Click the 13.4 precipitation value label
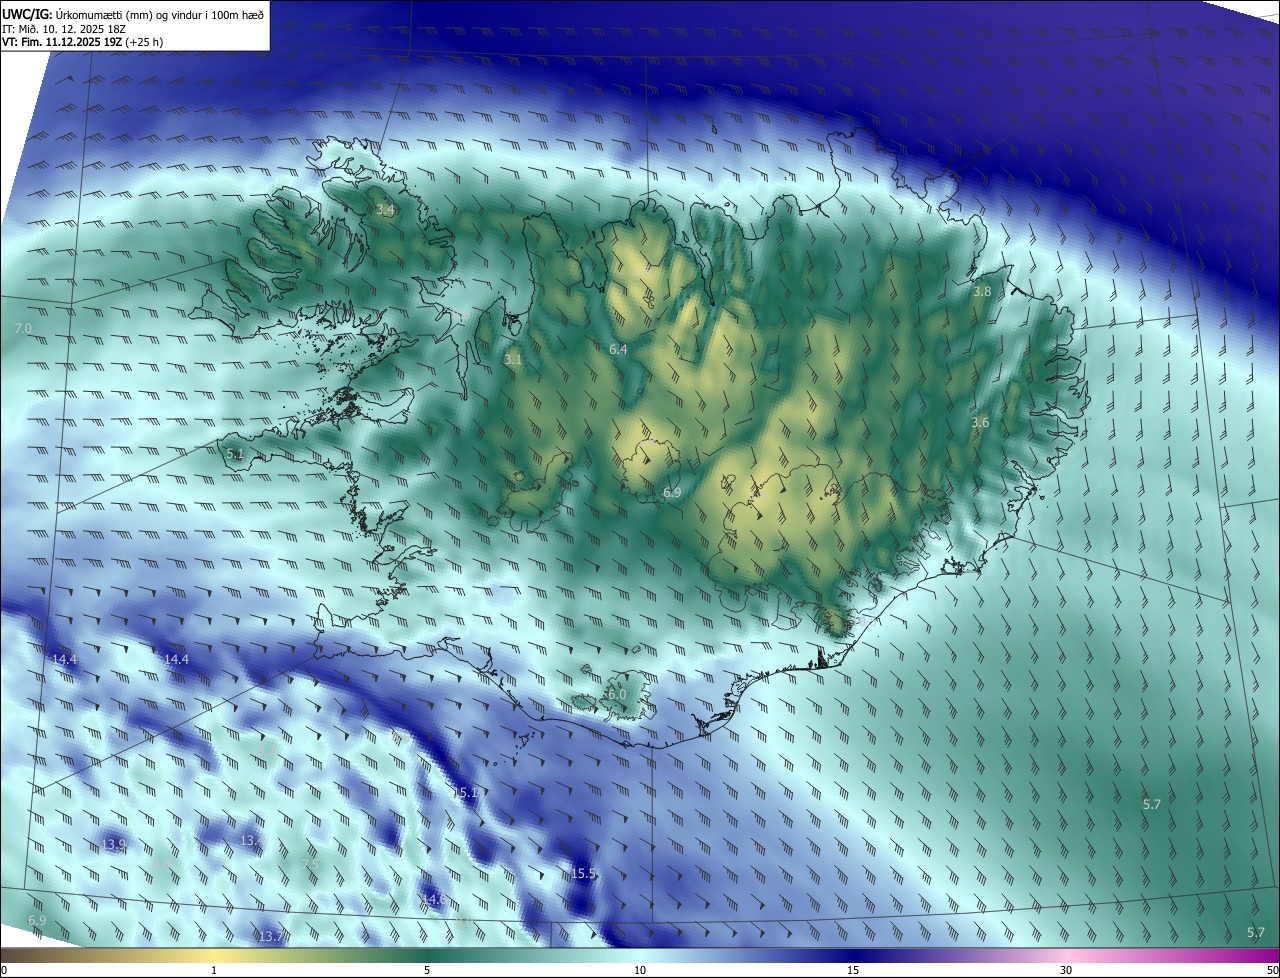 click(x=251, y=841)
